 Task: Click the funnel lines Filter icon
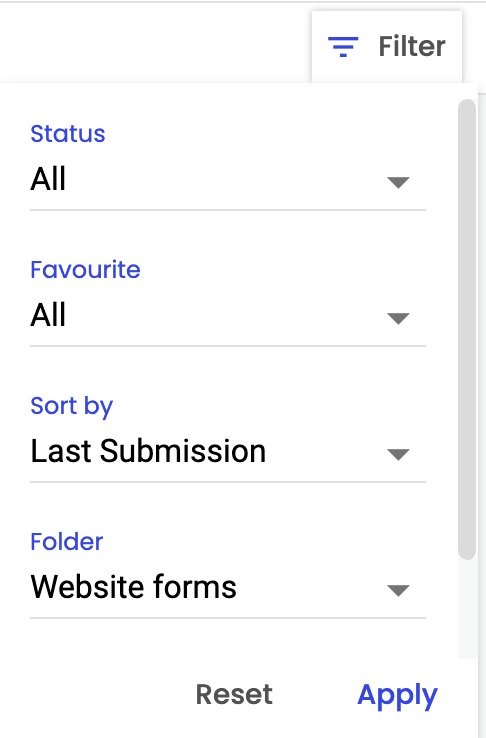pos(343,47)
